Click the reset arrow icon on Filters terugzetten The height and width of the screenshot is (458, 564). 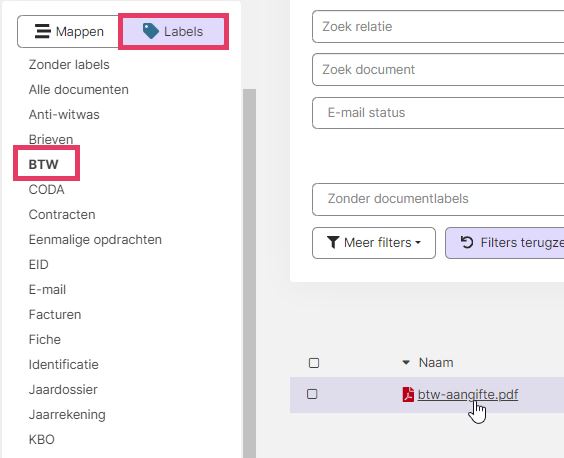point(467,242)
